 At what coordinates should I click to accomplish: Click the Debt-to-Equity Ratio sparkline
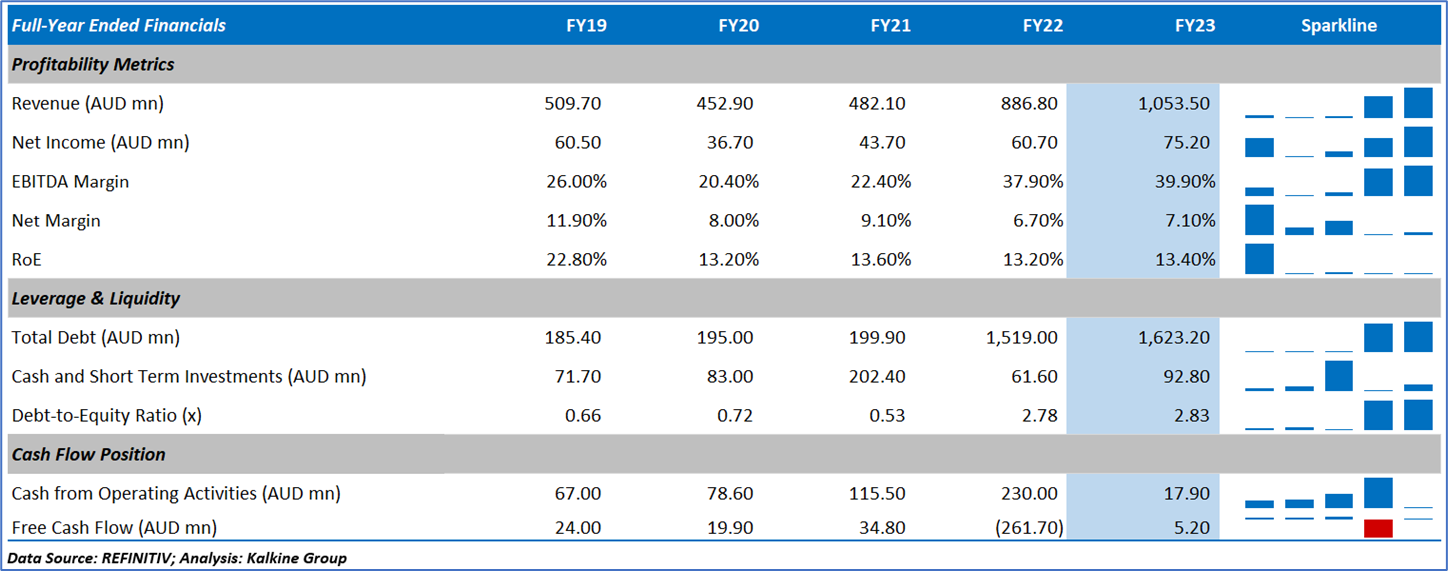coord(1338,415)
